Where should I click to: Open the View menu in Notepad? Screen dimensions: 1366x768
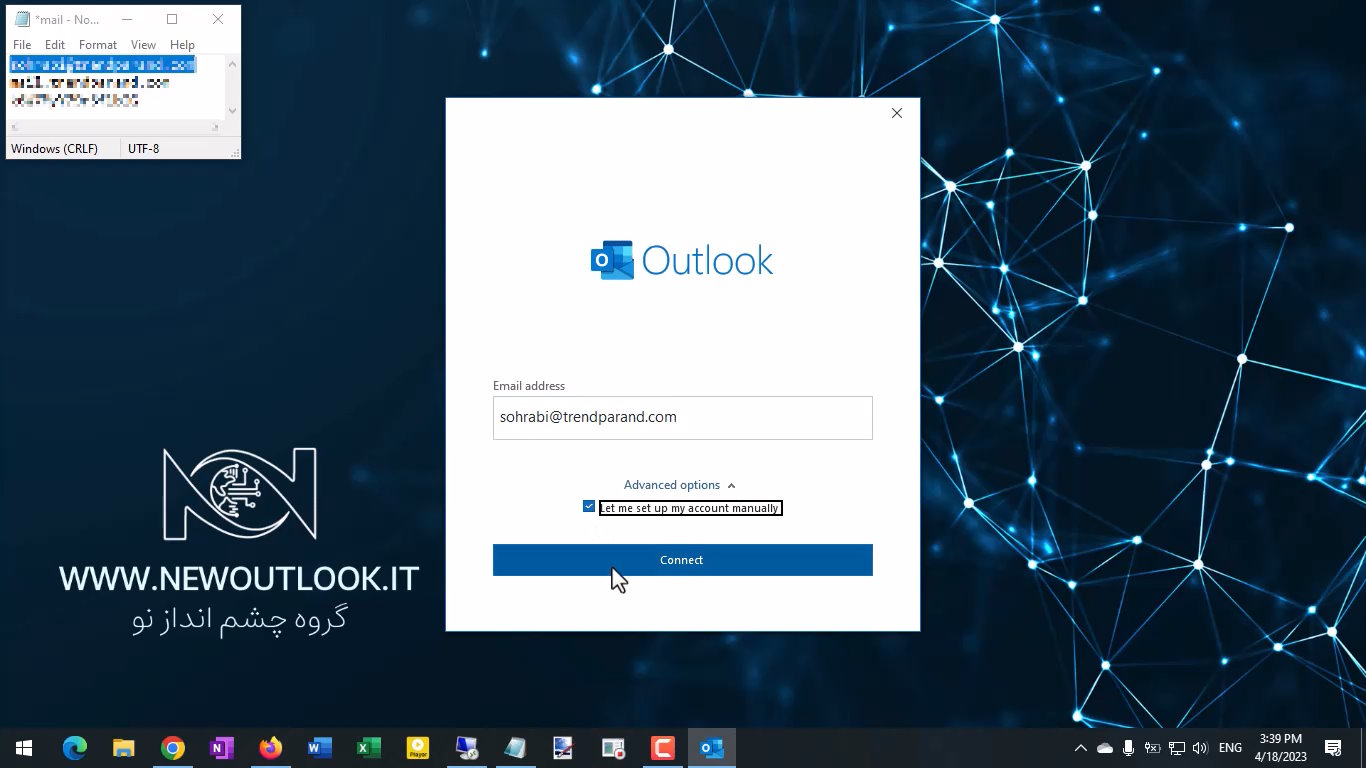pos(143,45)
